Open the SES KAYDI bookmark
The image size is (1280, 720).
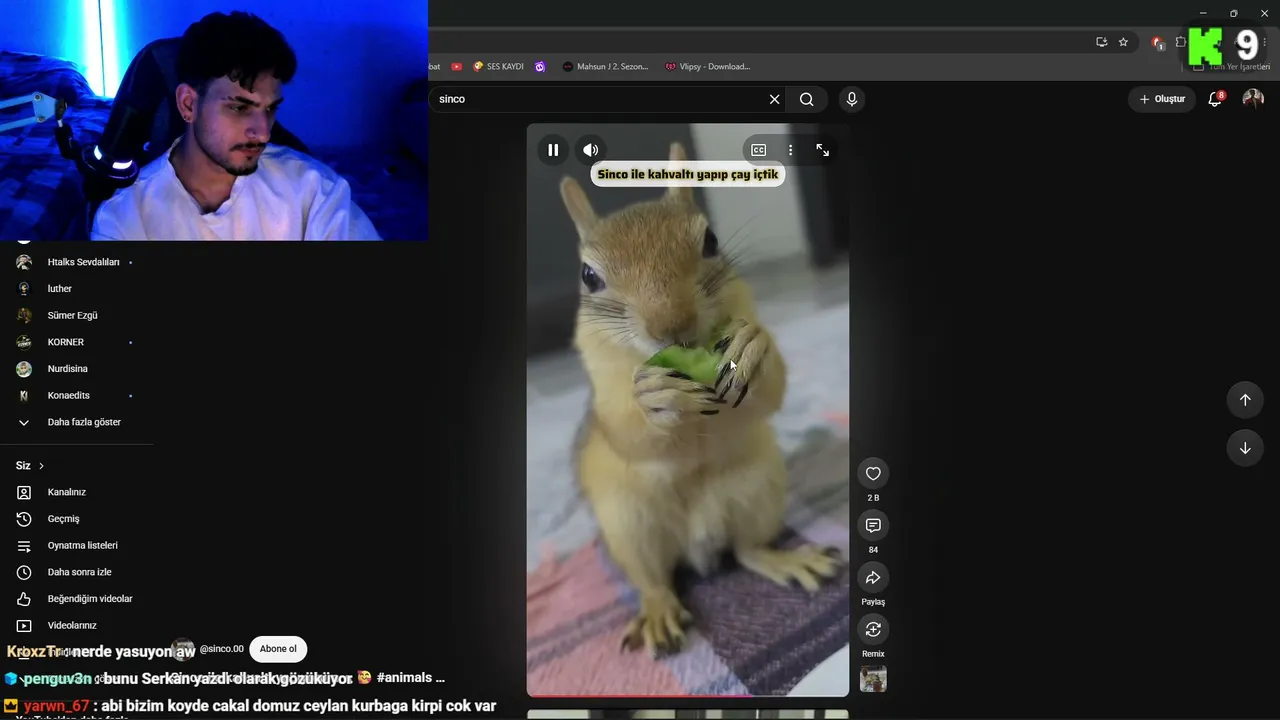pyautogui.click(x=498, y=67)
